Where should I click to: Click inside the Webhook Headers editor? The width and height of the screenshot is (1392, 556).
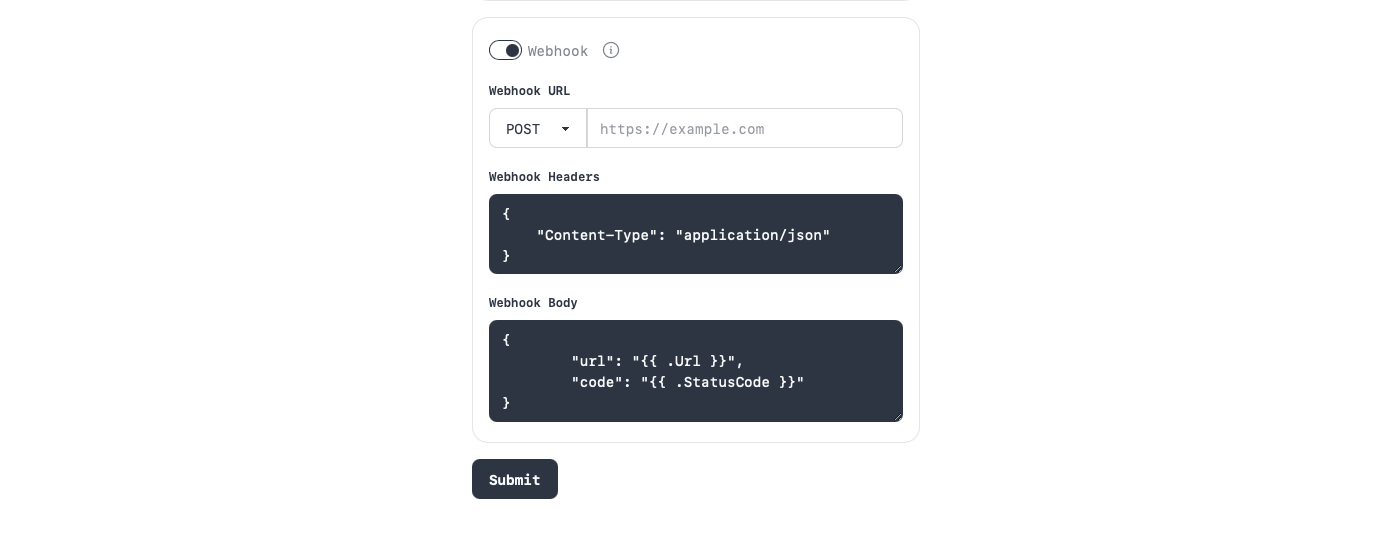click(696, 234)
